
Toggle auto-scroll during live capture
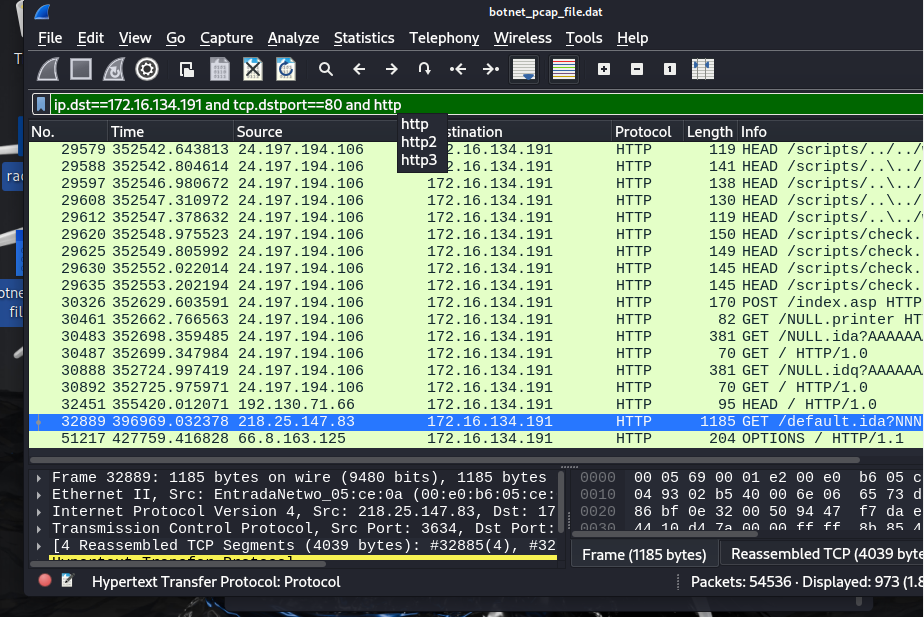coord(524,69)
